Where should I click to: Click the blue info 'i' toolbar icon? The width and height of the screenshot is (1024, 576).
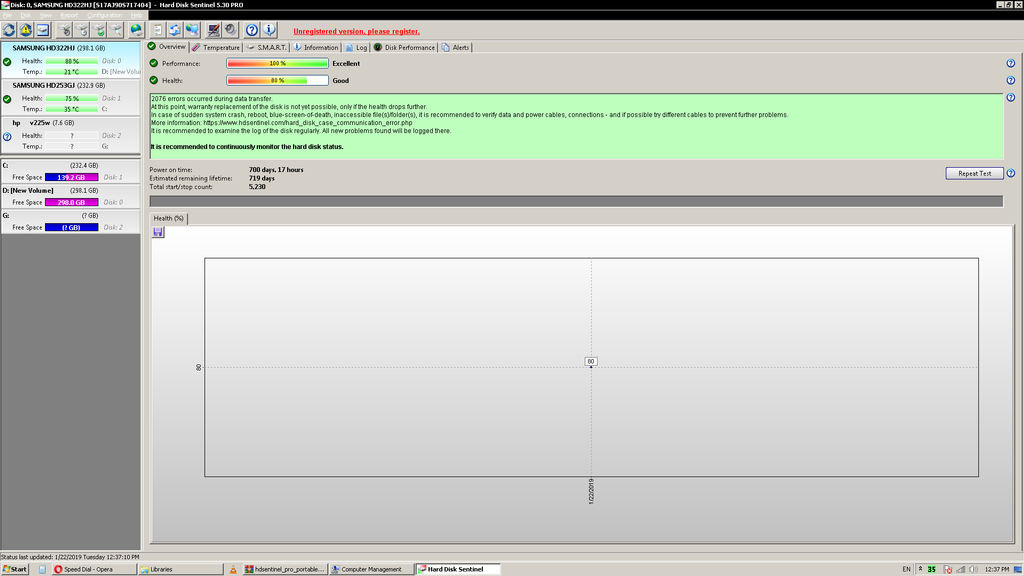click(269, 30)
